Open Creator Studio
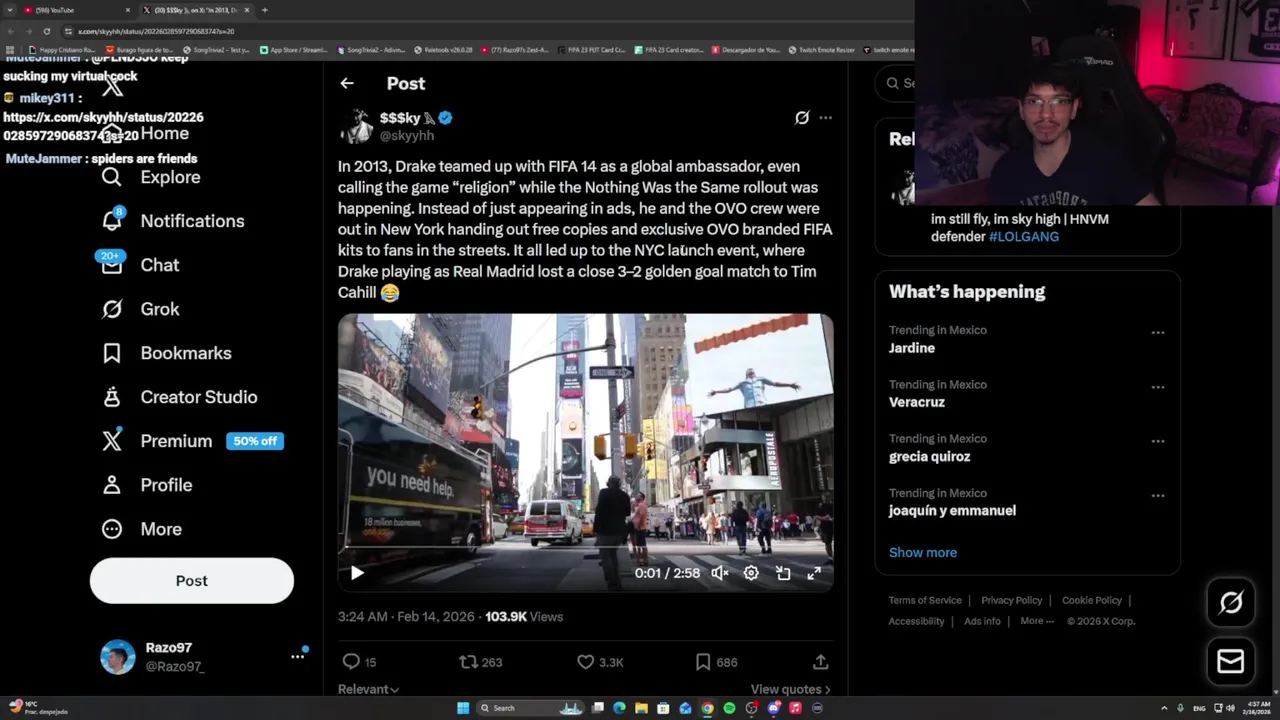The width and height of the screenshot is (1280, 720). click(180, 397)
